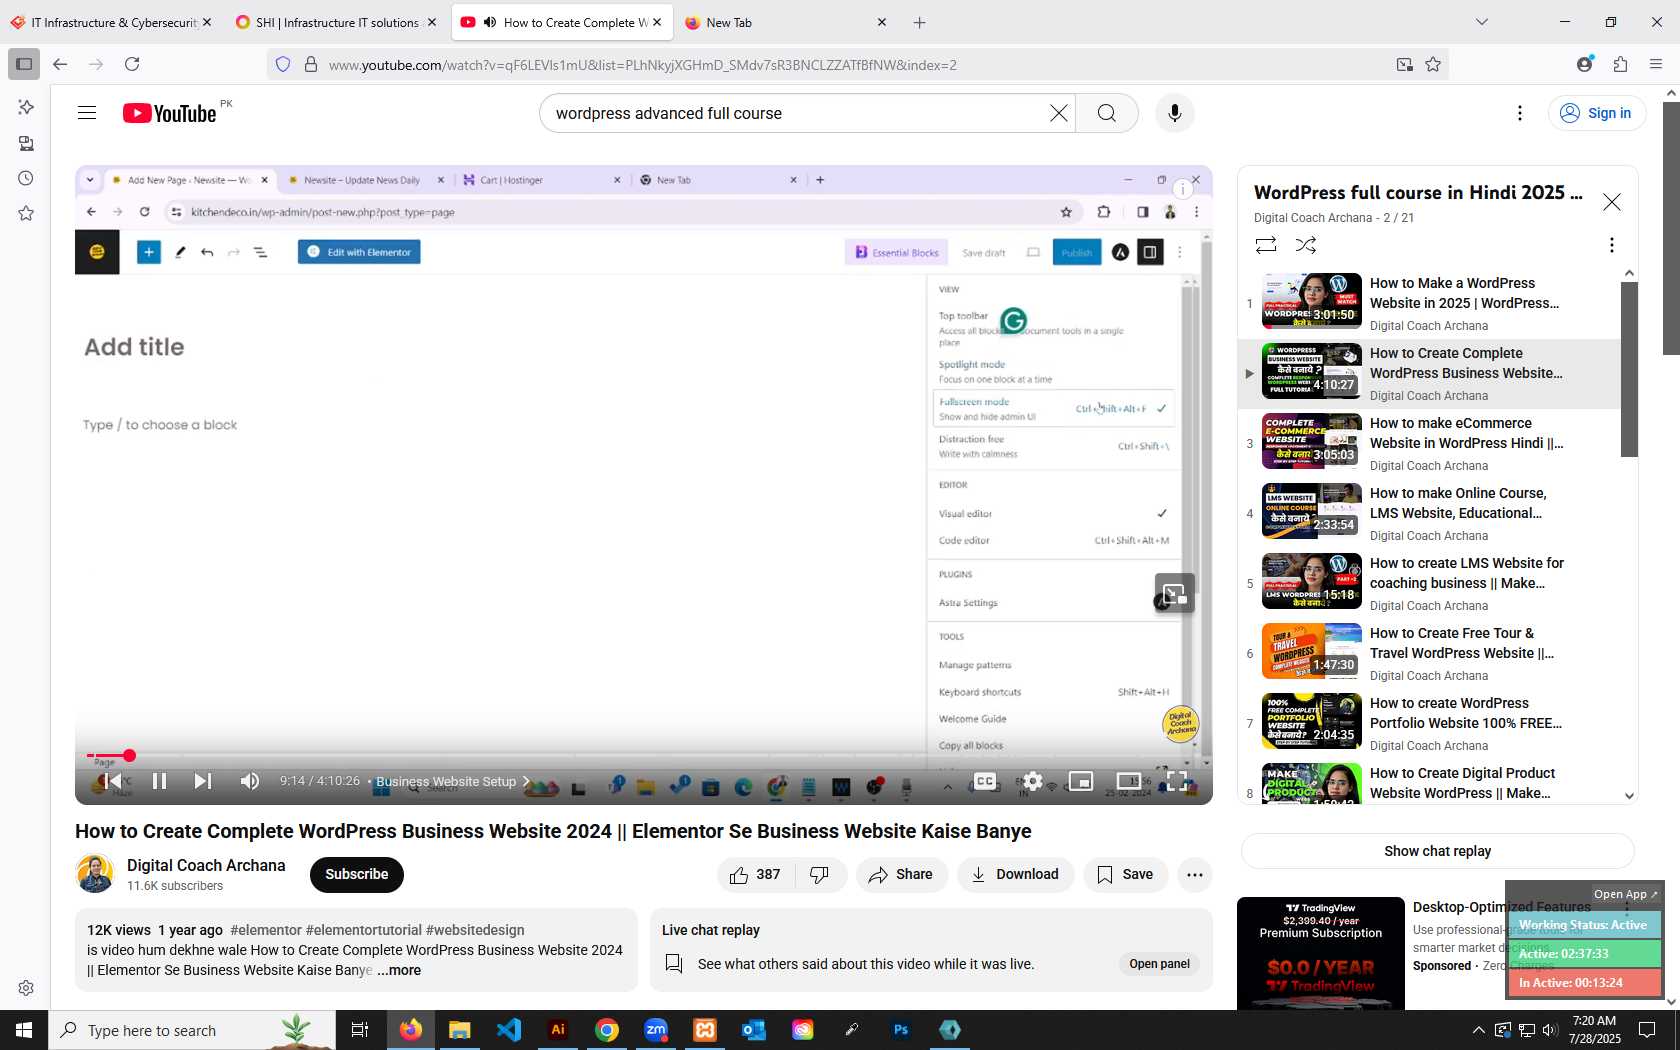Enter full screen video

(1177, 781)
